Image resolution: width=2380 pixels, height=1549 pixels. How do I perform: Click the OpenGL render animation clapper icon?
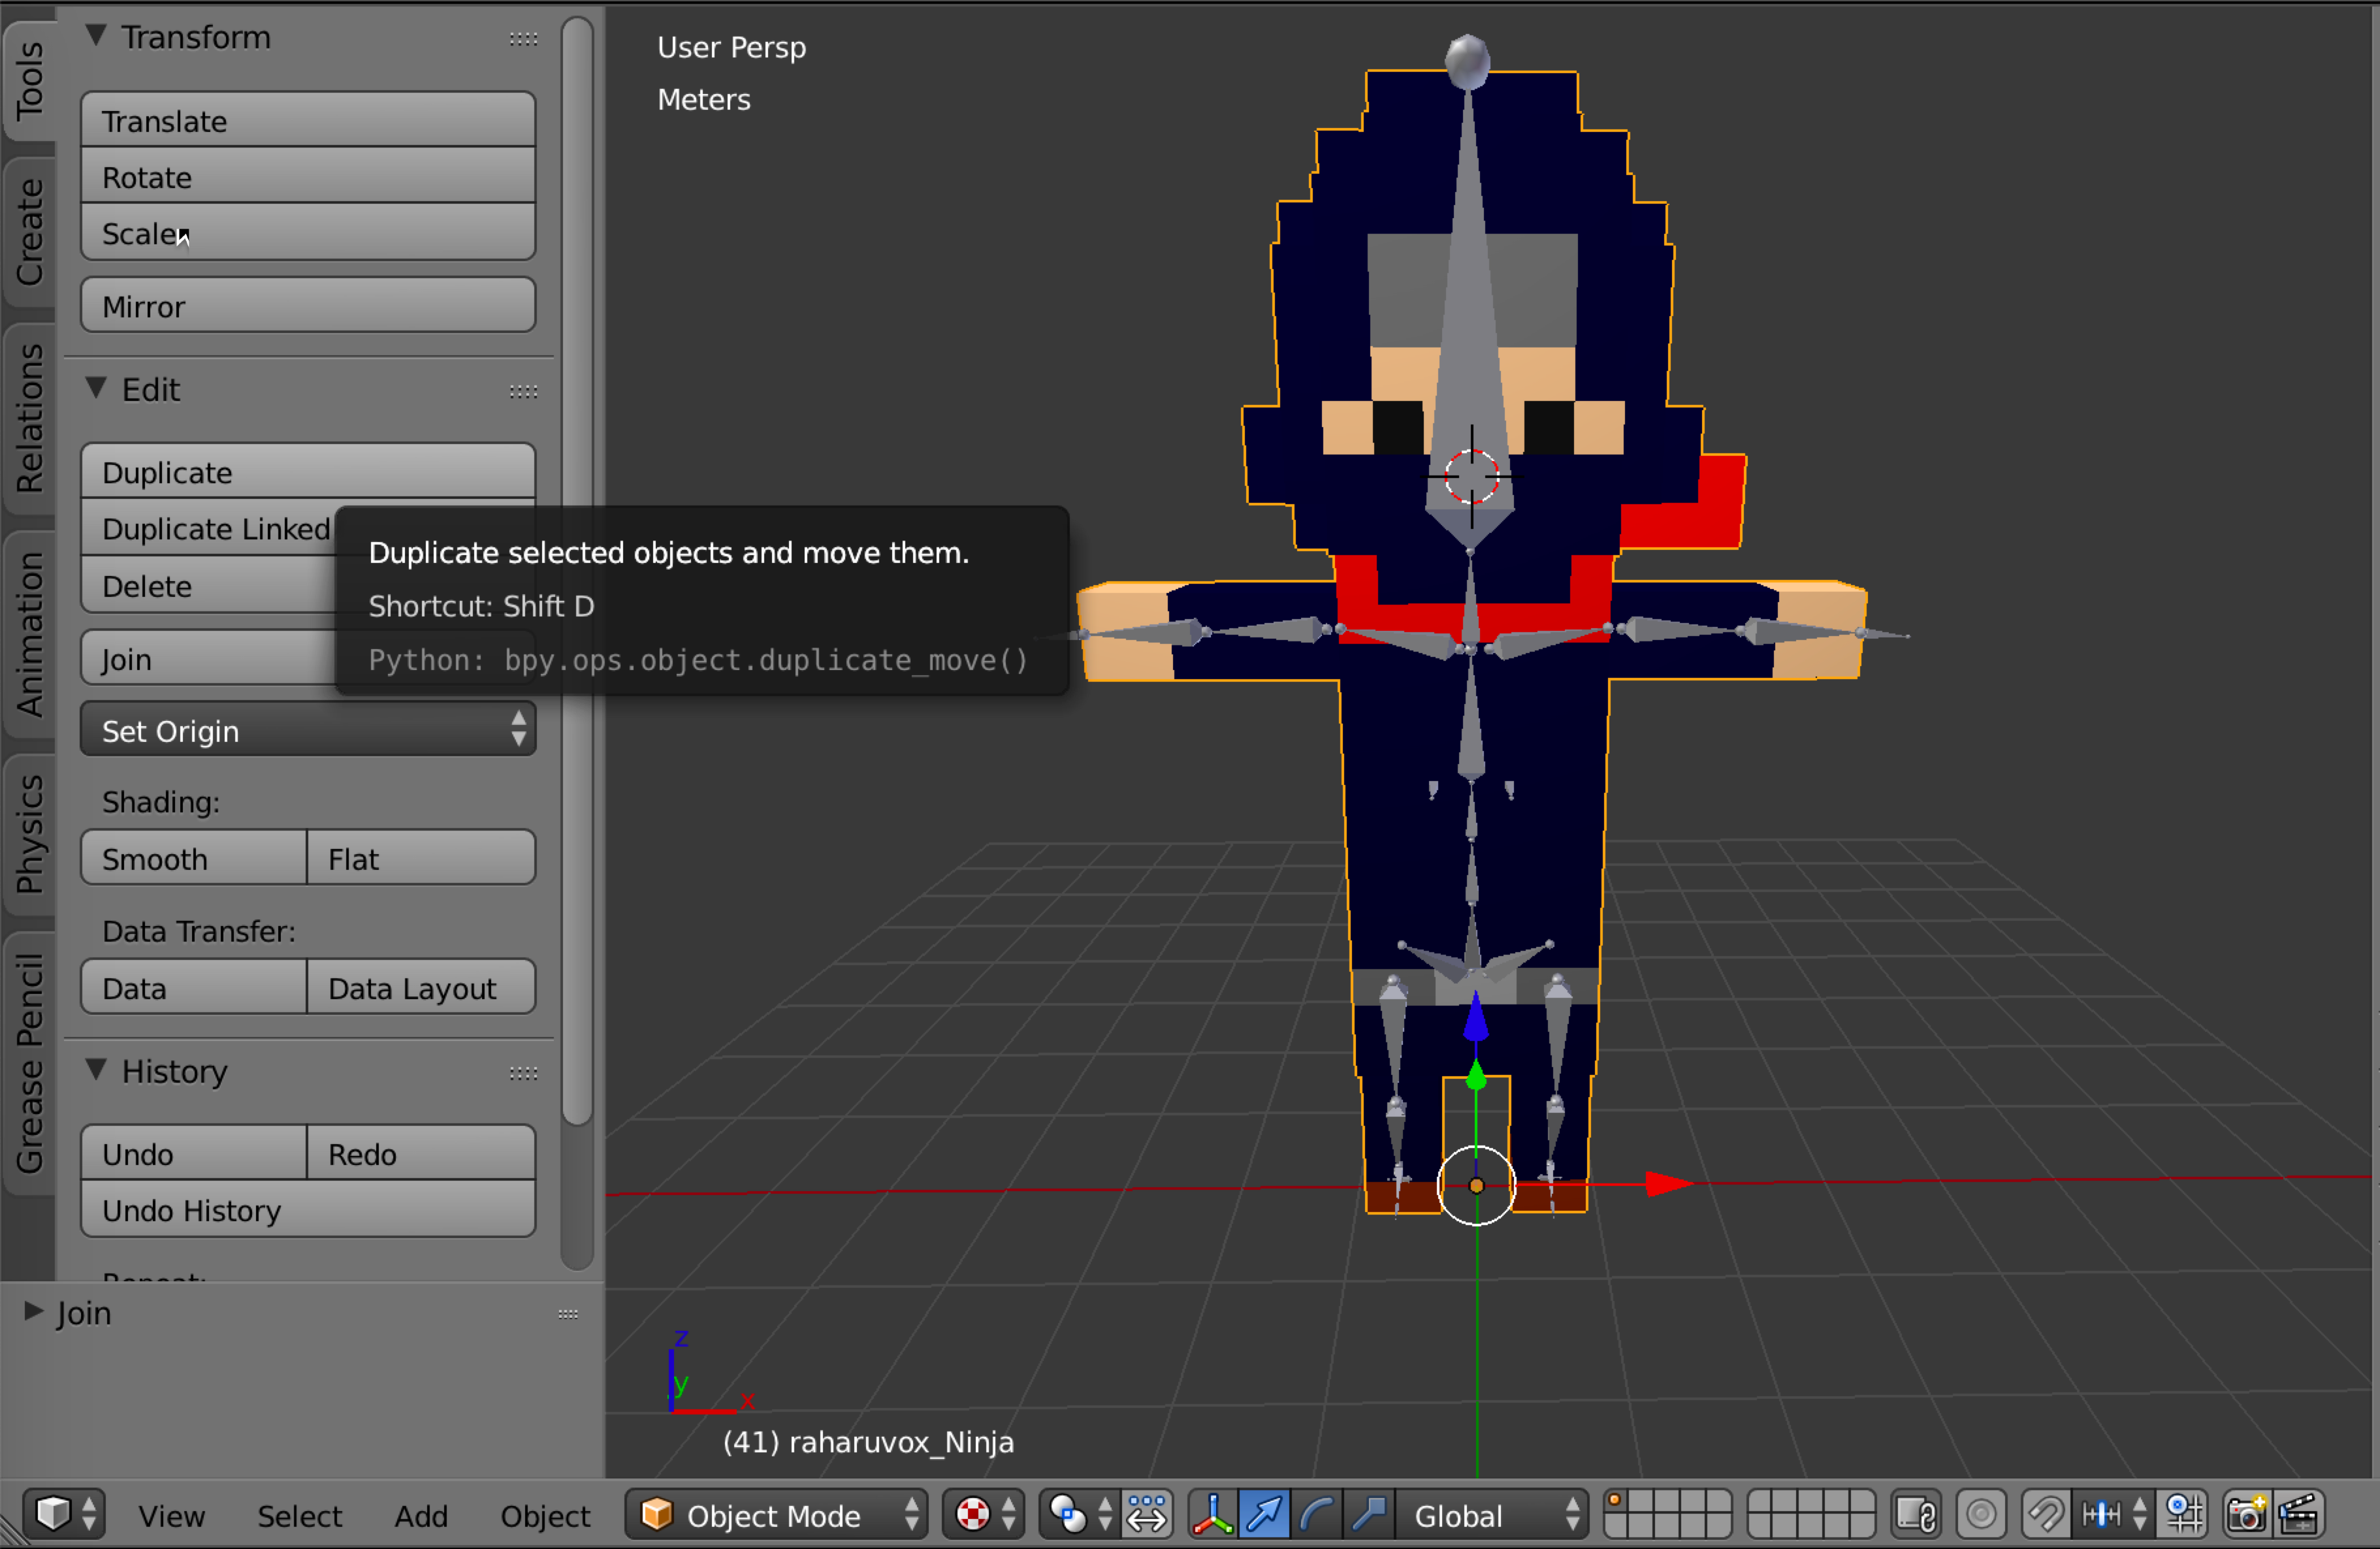click(2300, 1515)
